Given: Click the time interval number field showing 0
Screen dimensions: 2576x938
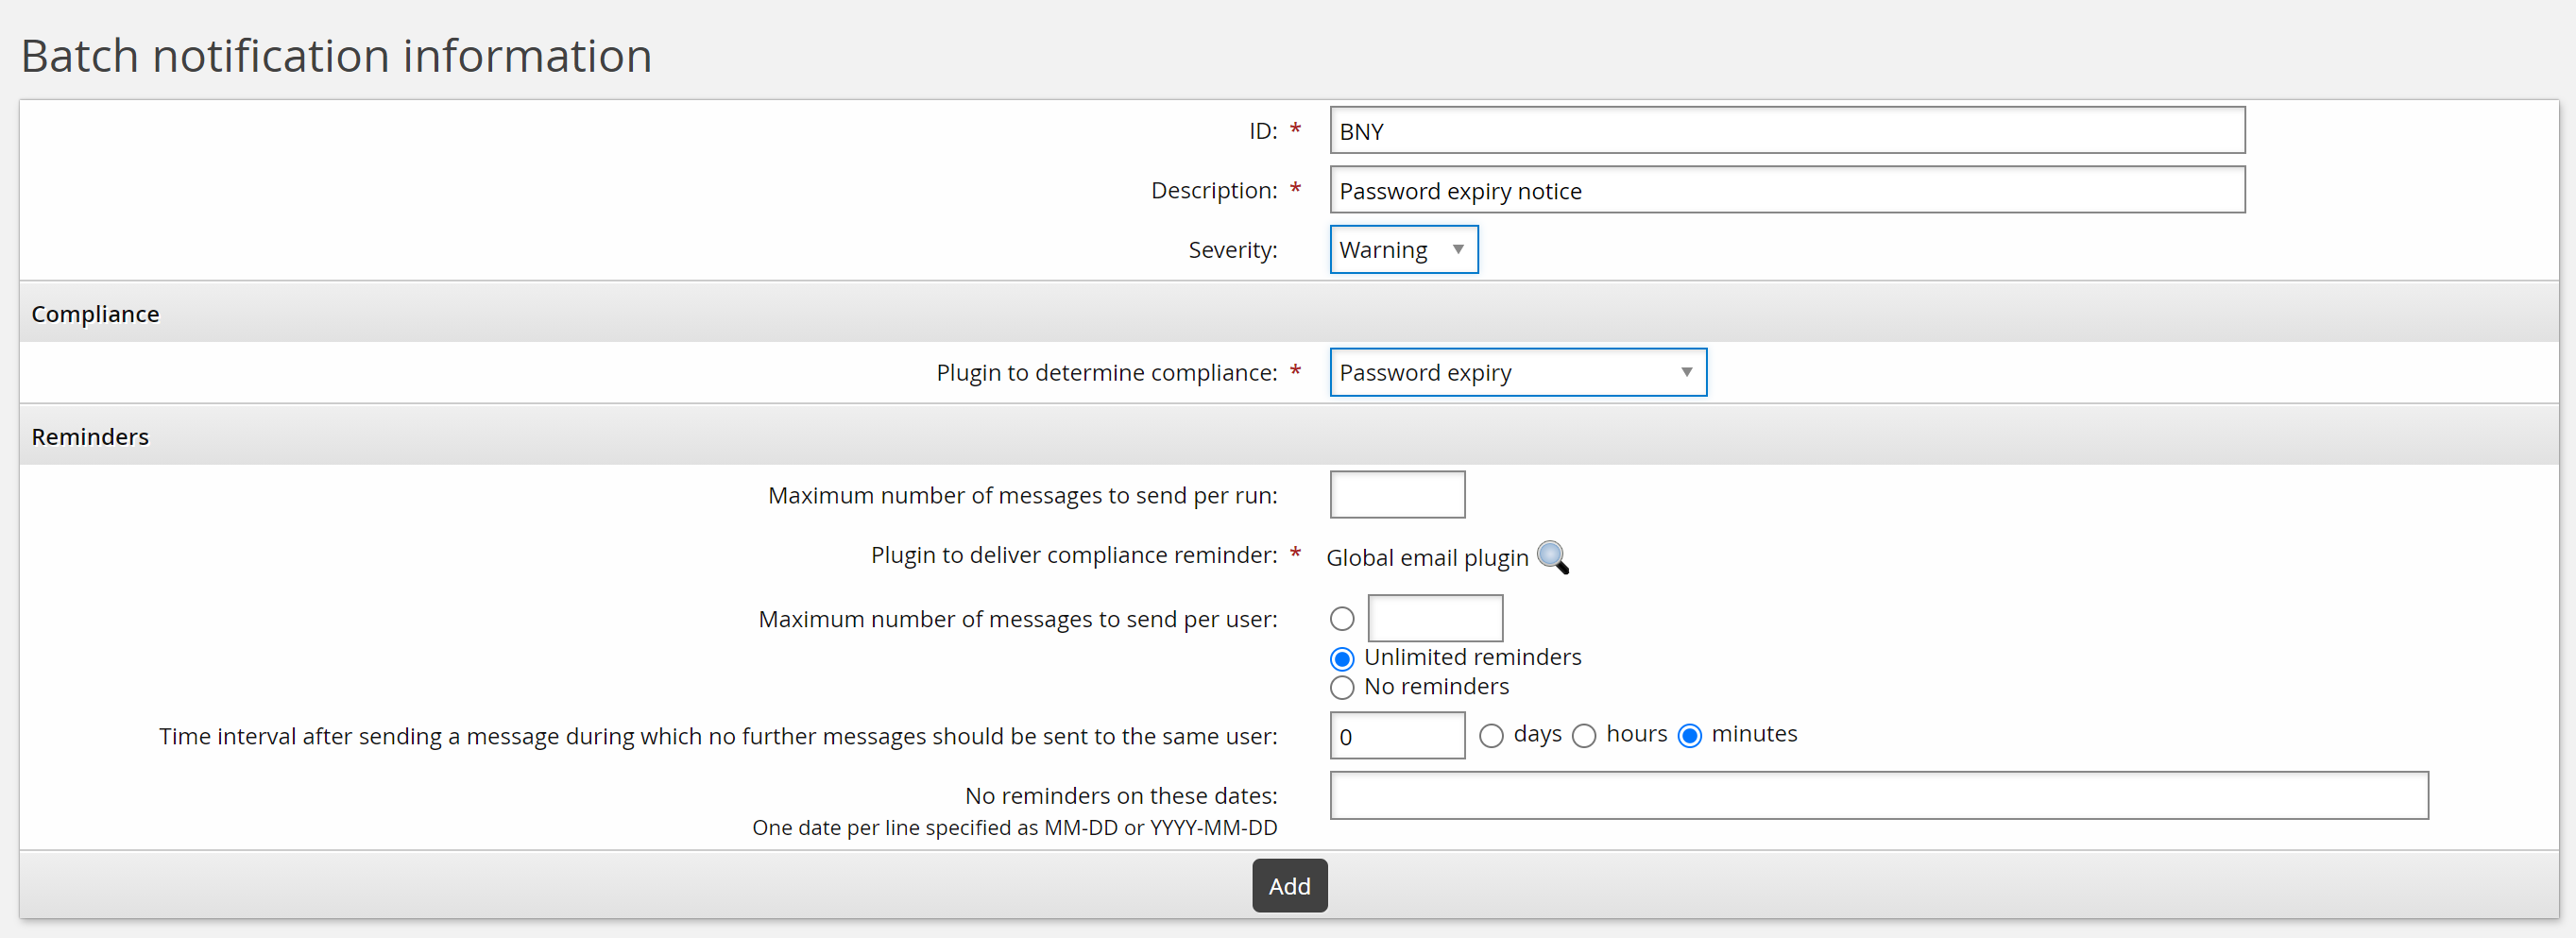Looking at the screenshot, I should (1396, 736).
